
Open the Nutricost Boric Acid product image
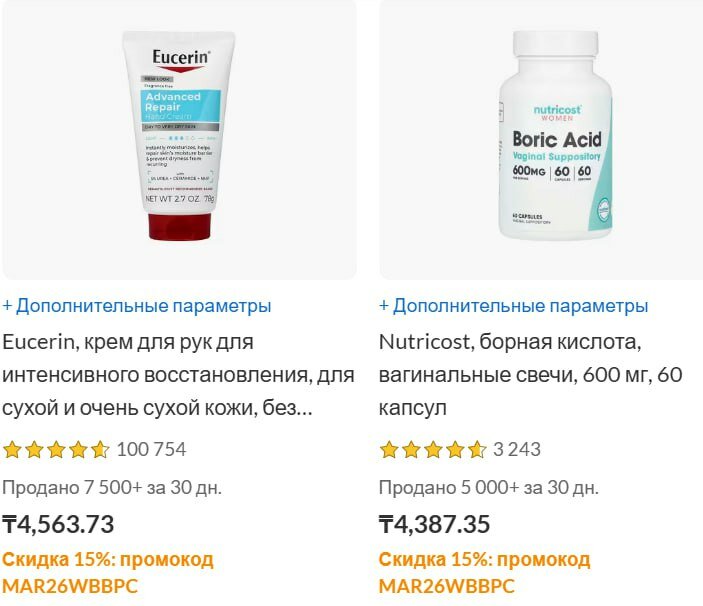click(541, 139)
